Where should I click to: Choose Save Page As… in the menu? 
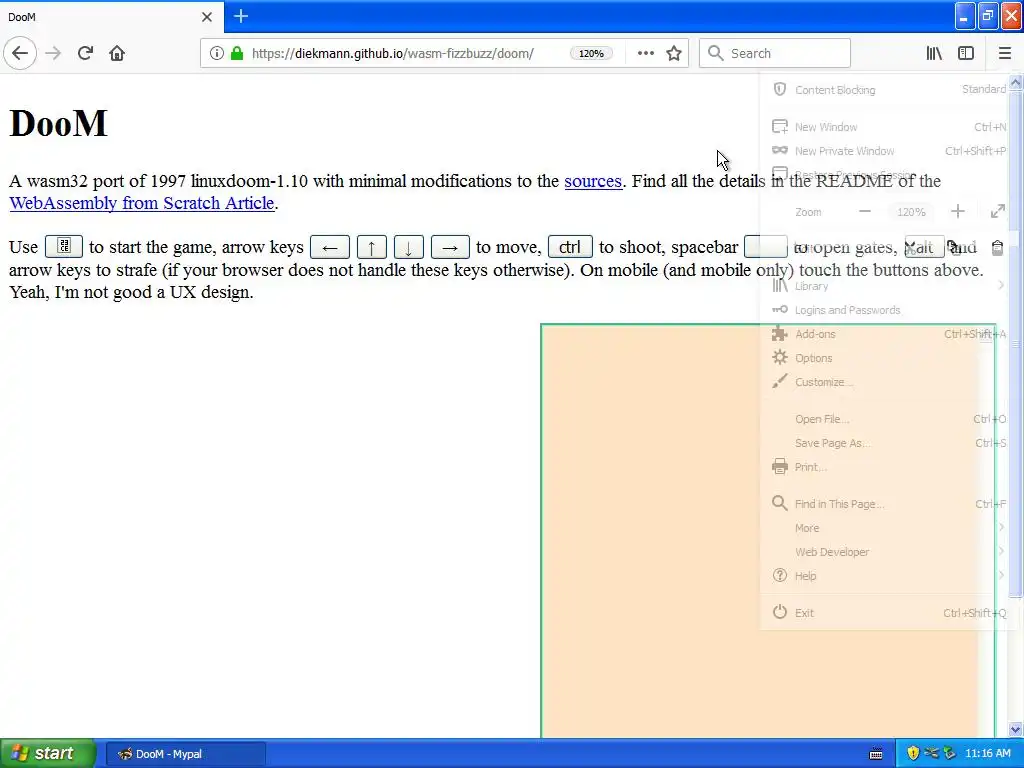pyautogui.click(x=889, y=443)
